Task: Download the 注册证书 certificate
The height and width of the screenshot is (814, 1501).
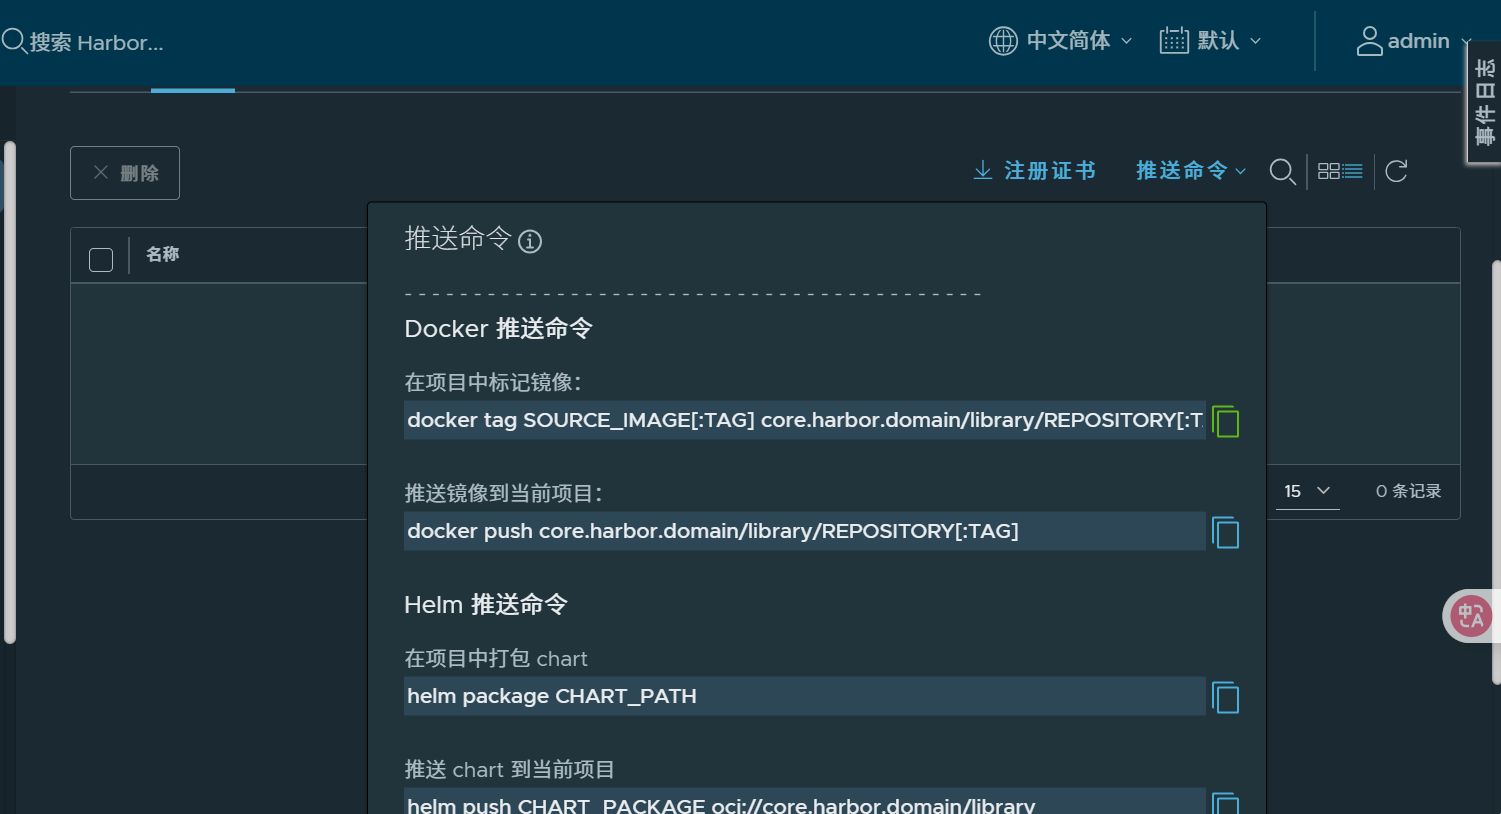Action: [1034, 171]
